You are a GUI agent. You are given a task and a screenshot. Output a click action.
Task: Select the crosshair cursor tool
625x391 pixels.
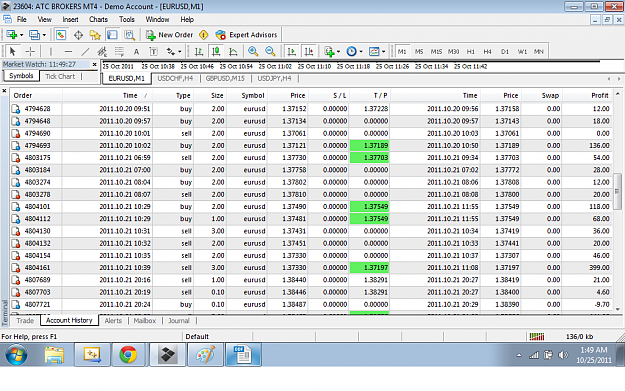pos(30,51)
